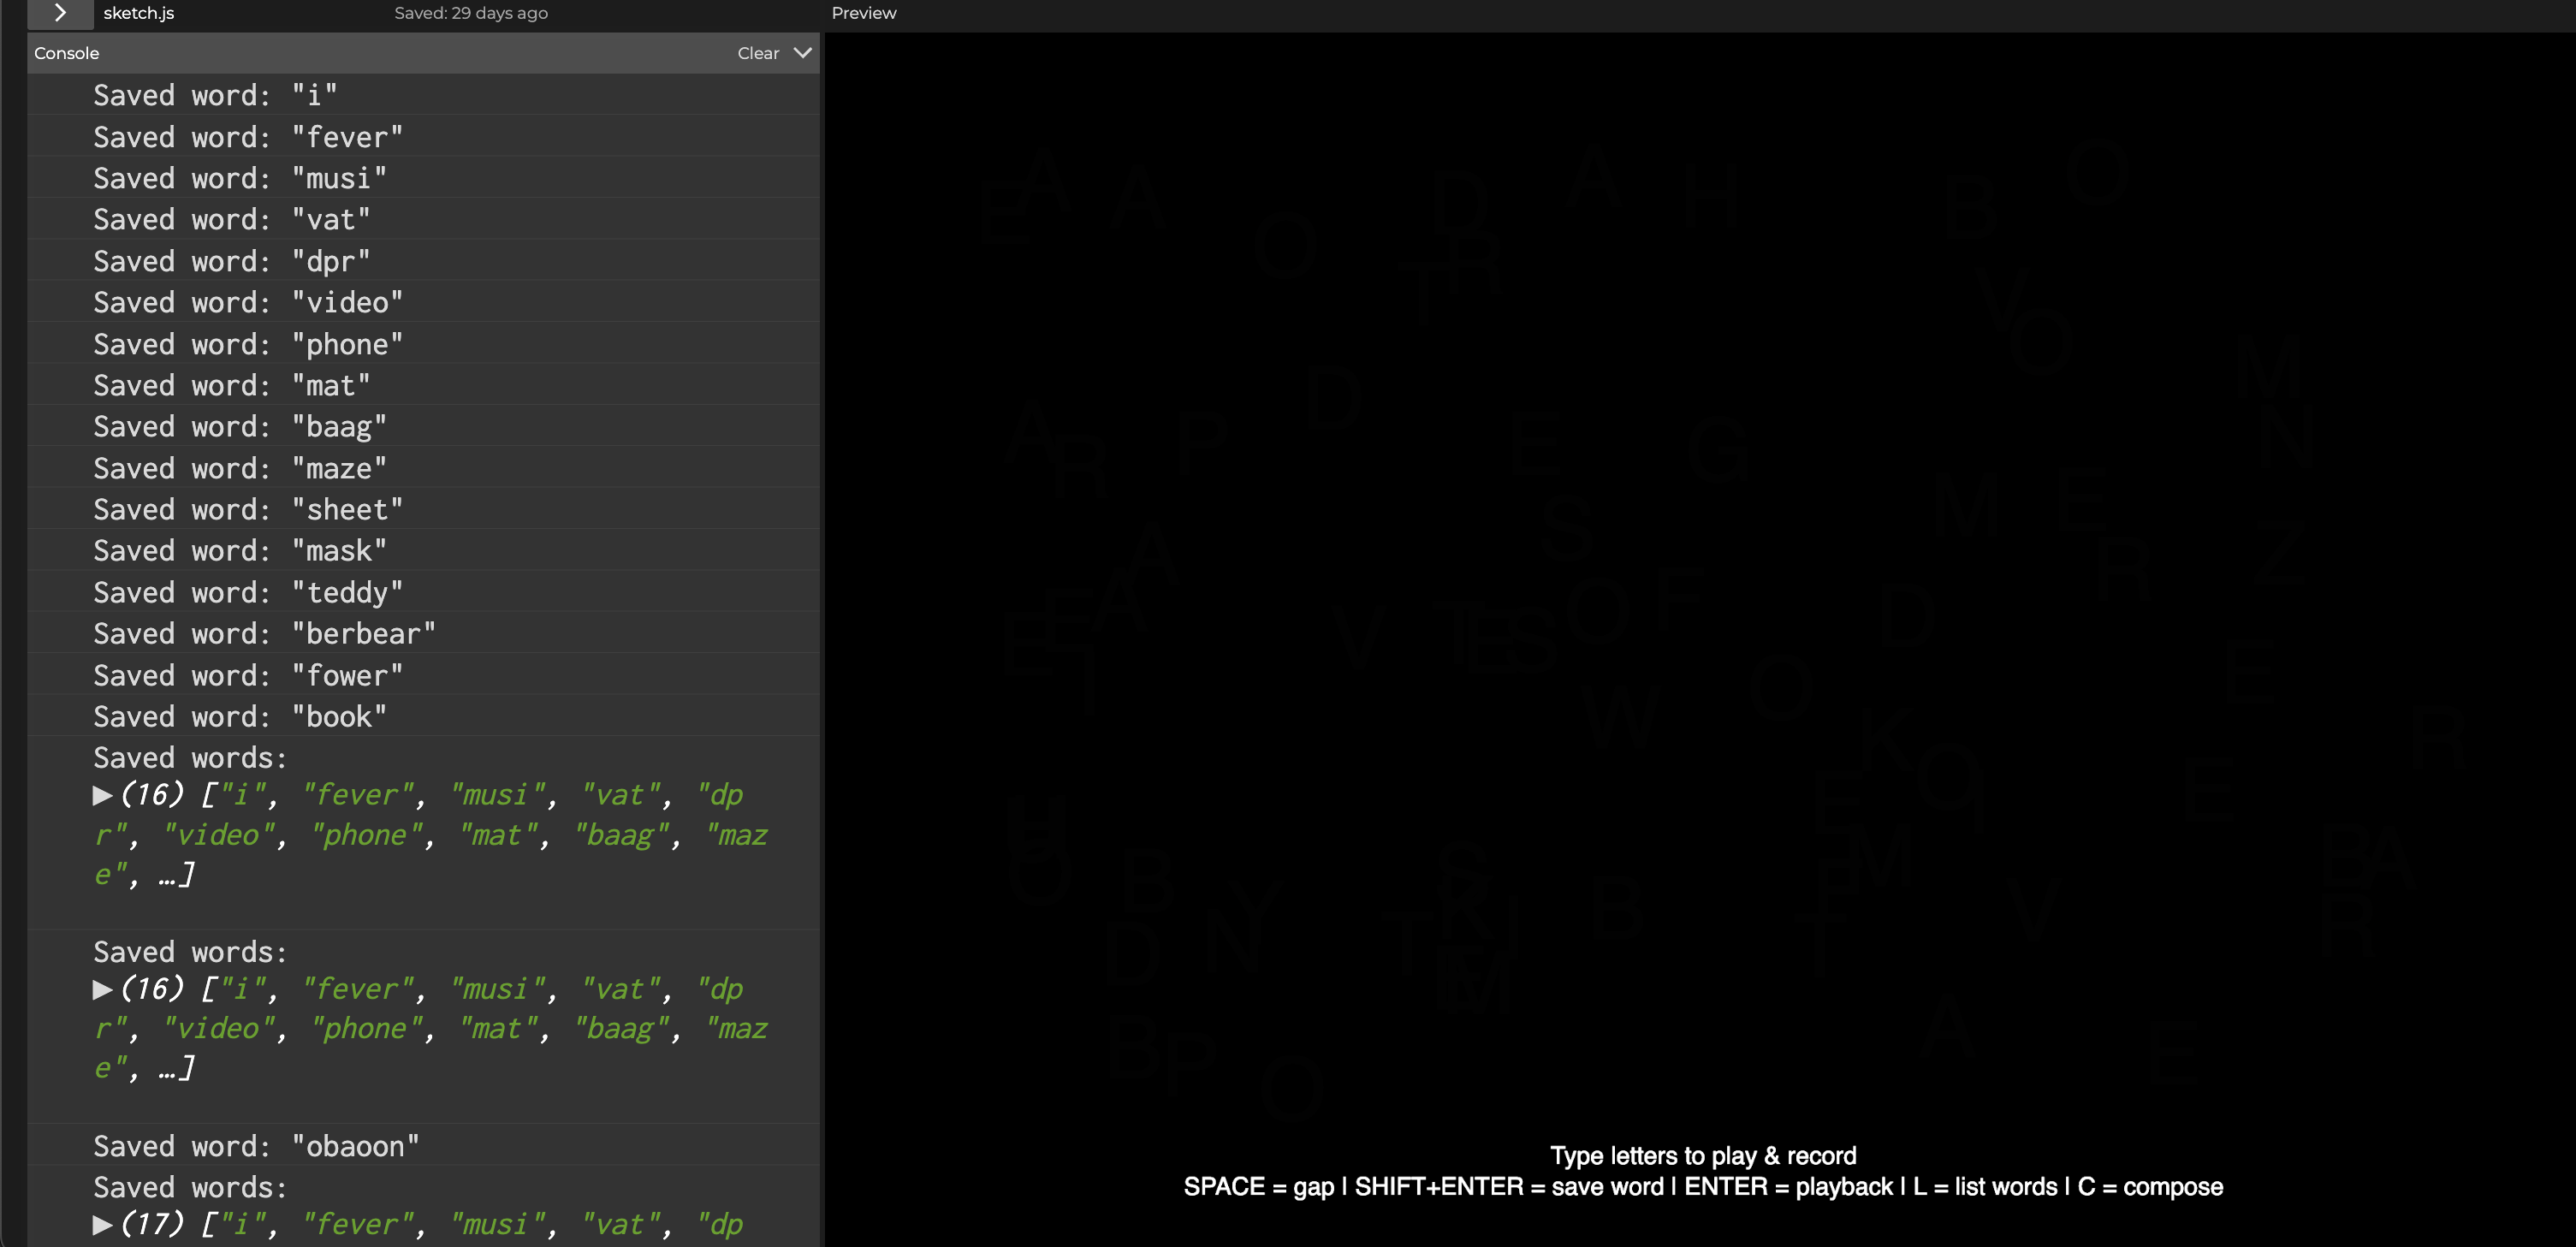Click the console line Saved word "berbear"
2576x1247 pixels.
pos(263,634)
